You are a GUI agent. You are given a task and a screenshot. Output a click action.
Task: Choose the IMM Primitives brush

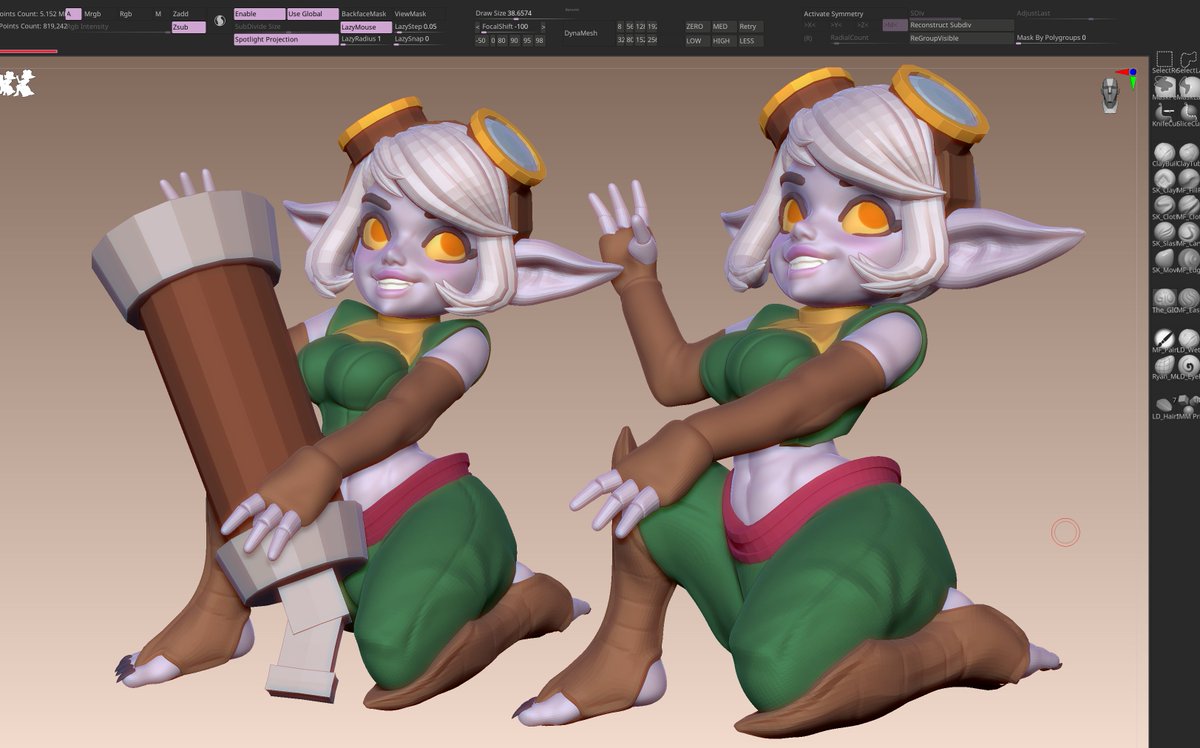[x=1188, y=407]
